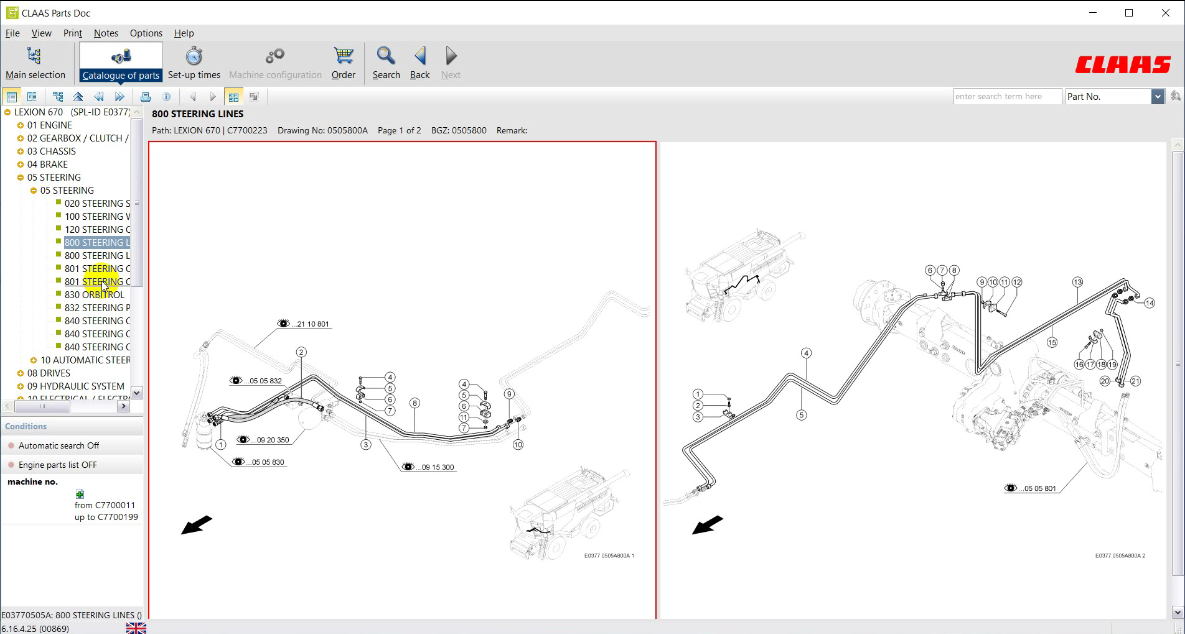Click the double up-chevron level icon

coord(78,97)
